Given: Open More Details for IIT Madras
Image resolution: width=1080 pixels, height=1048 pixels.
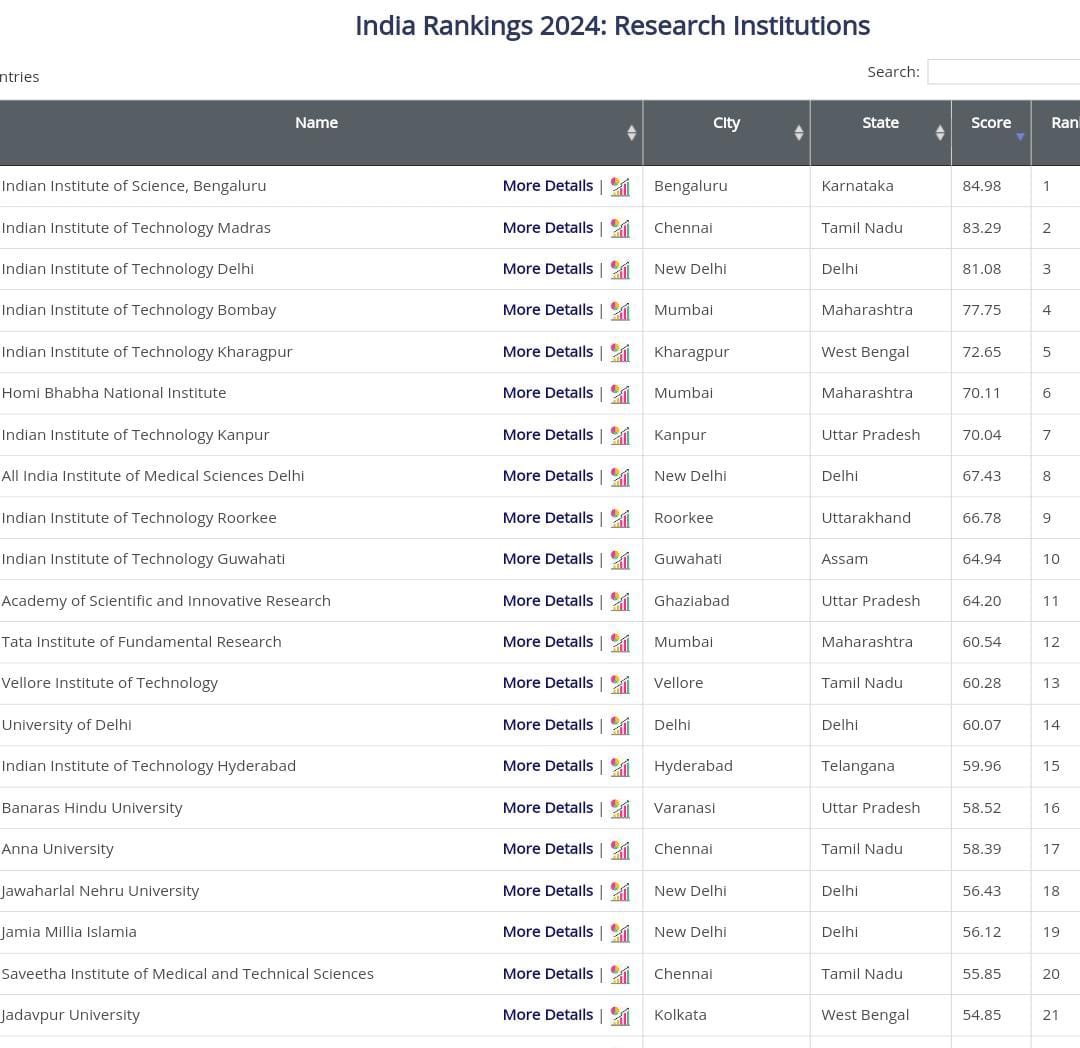Looking at the screenshot, I should click(548, 228).
